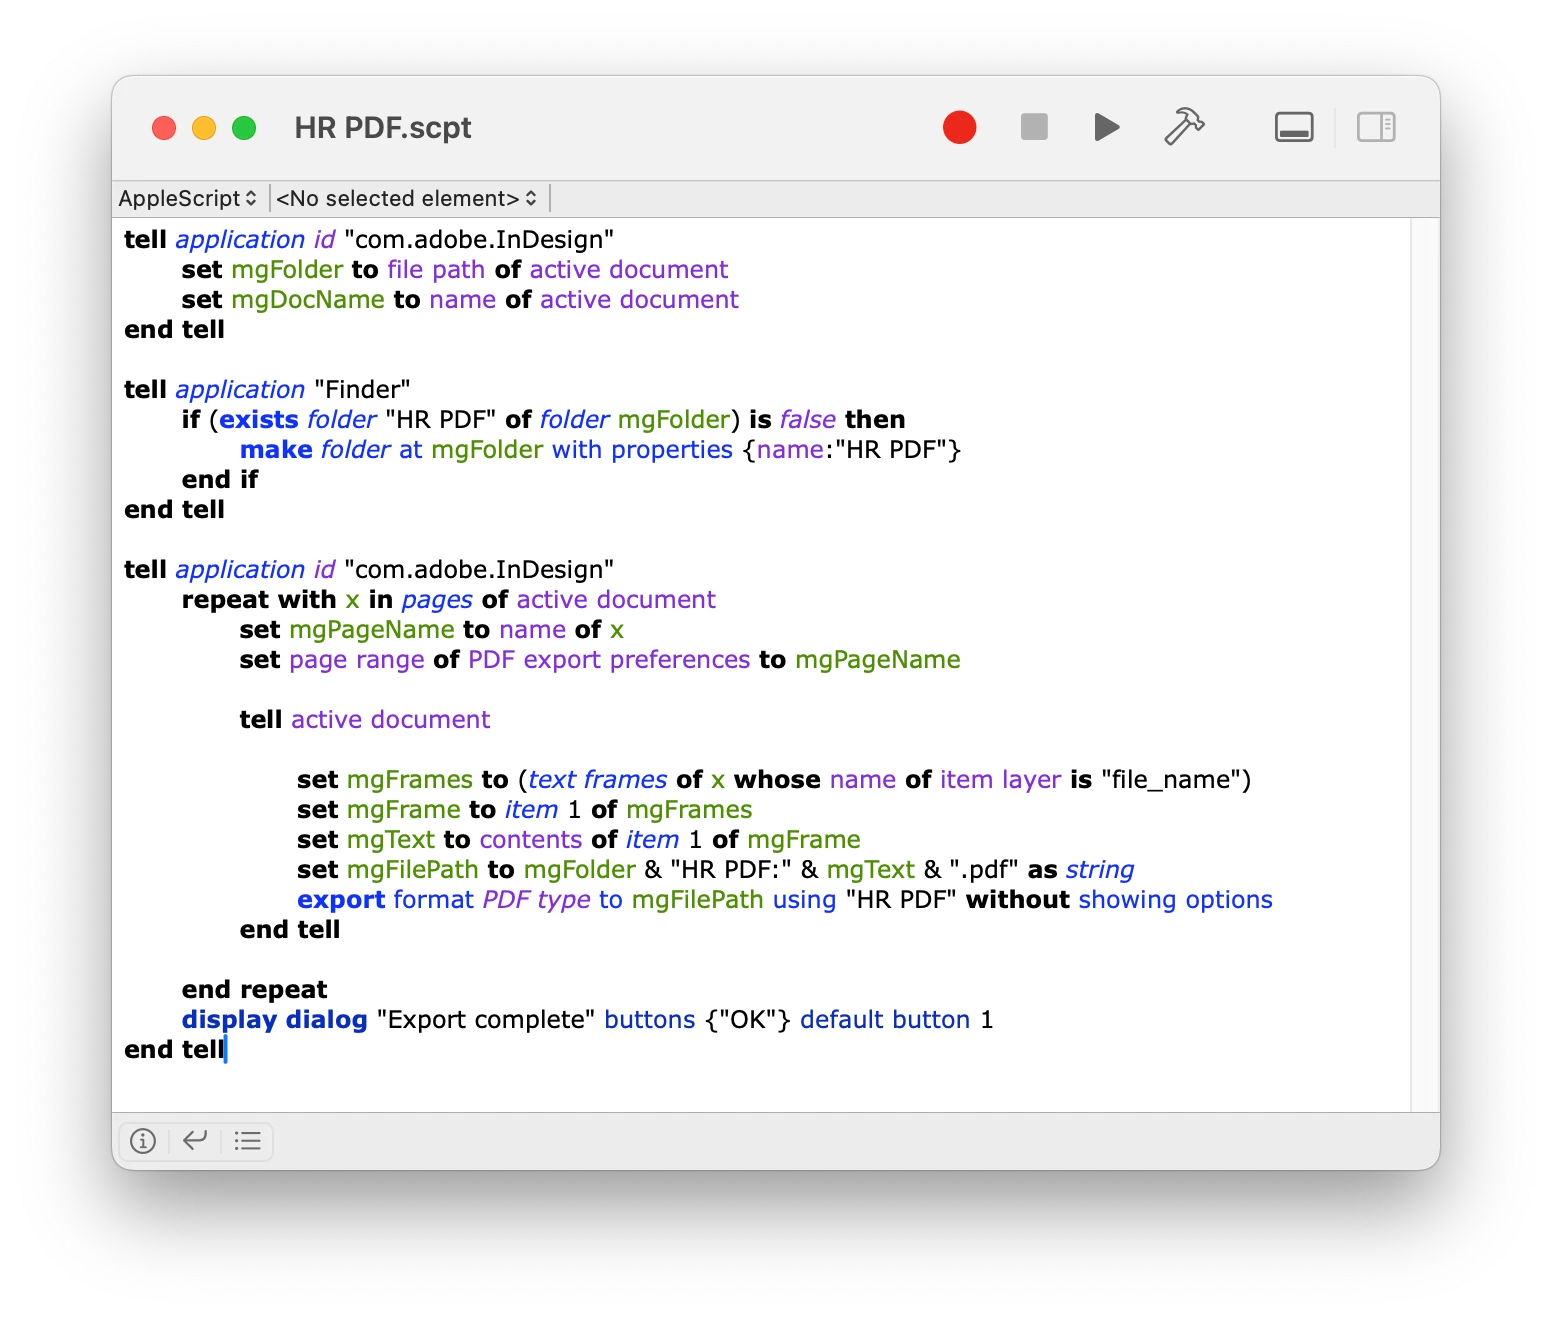The image size is (1552, 1318).
Task: Show the description info tab icon
Action: [143, 1141]
